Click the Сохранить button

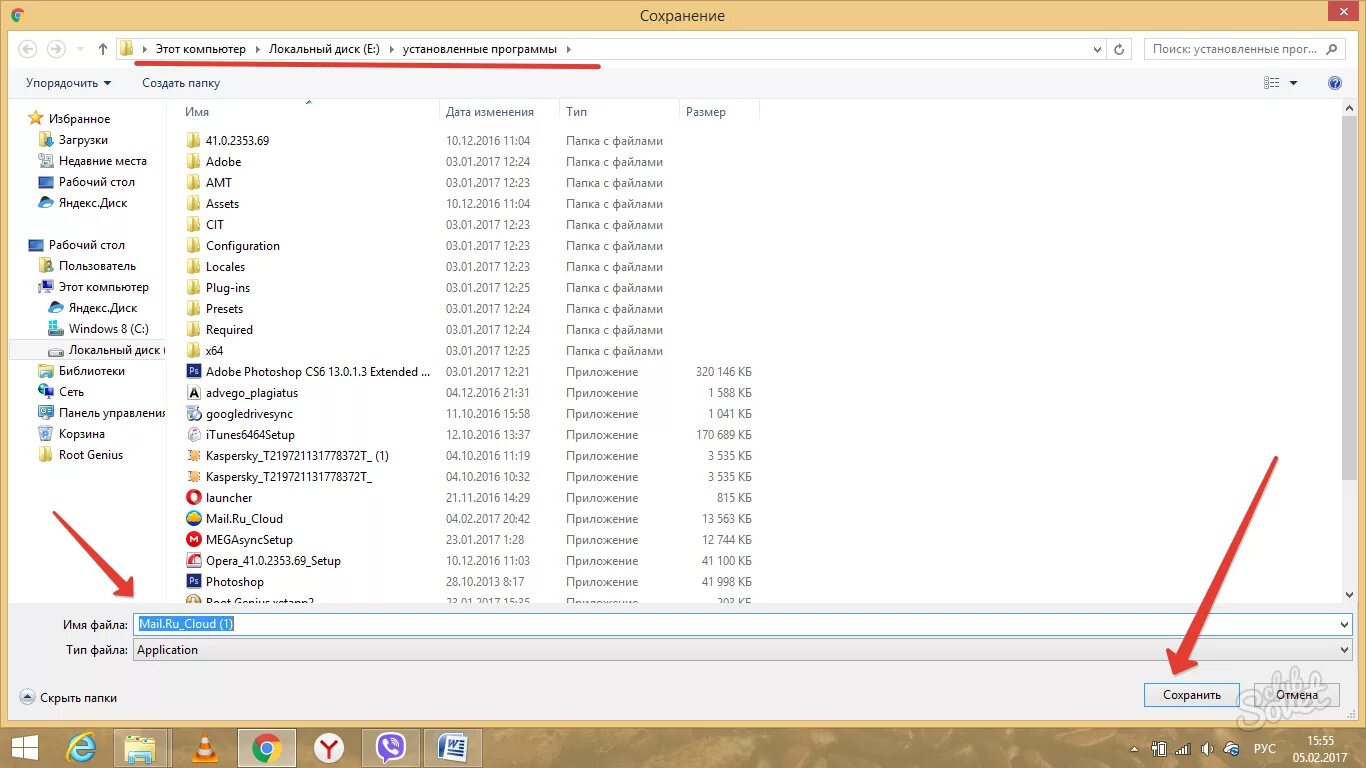click(1192, 695)
